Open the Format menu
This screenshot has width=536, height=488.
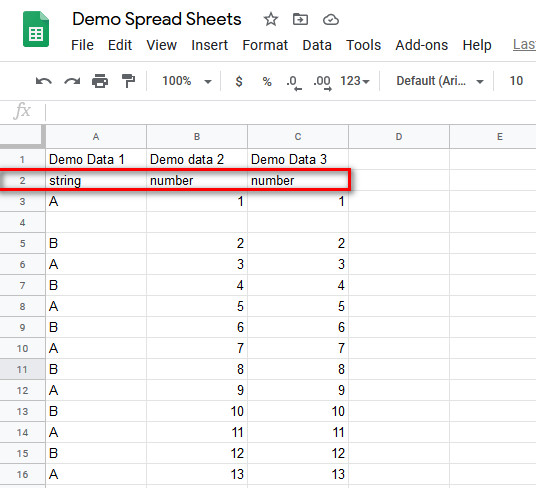coord(265,45)
